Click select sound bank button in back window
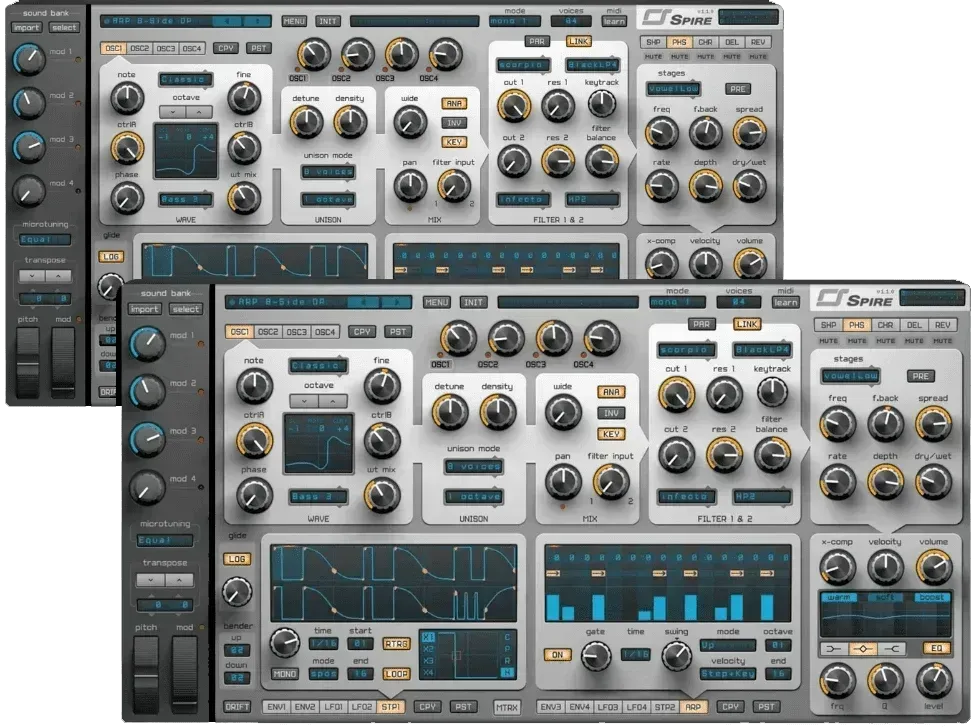 pyautogui.click(x=64, y=27)
